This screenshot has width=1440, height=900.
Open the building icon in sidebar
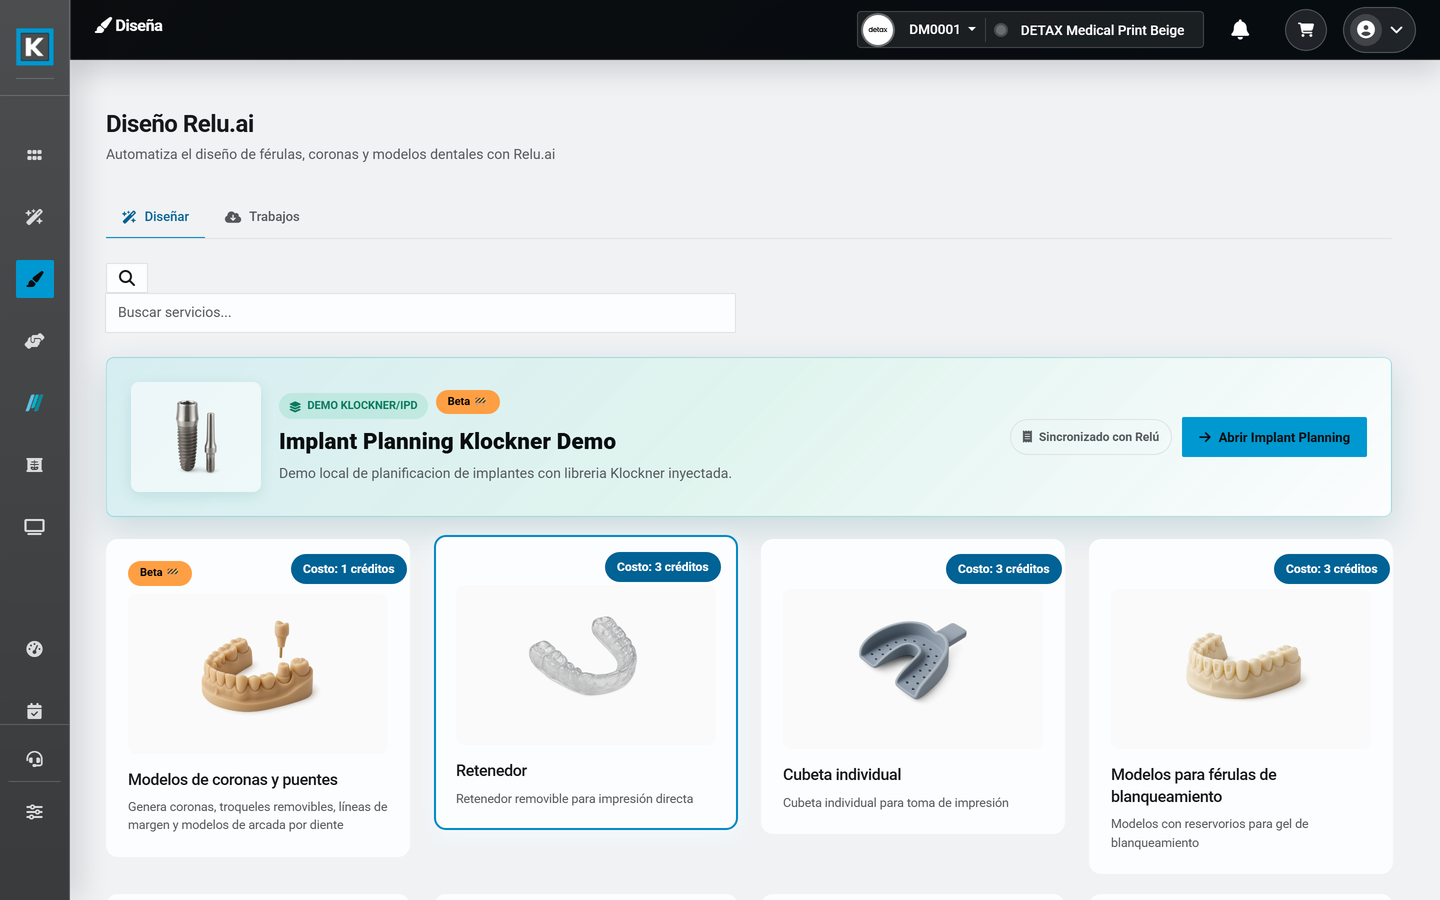[x=35, y=465]
